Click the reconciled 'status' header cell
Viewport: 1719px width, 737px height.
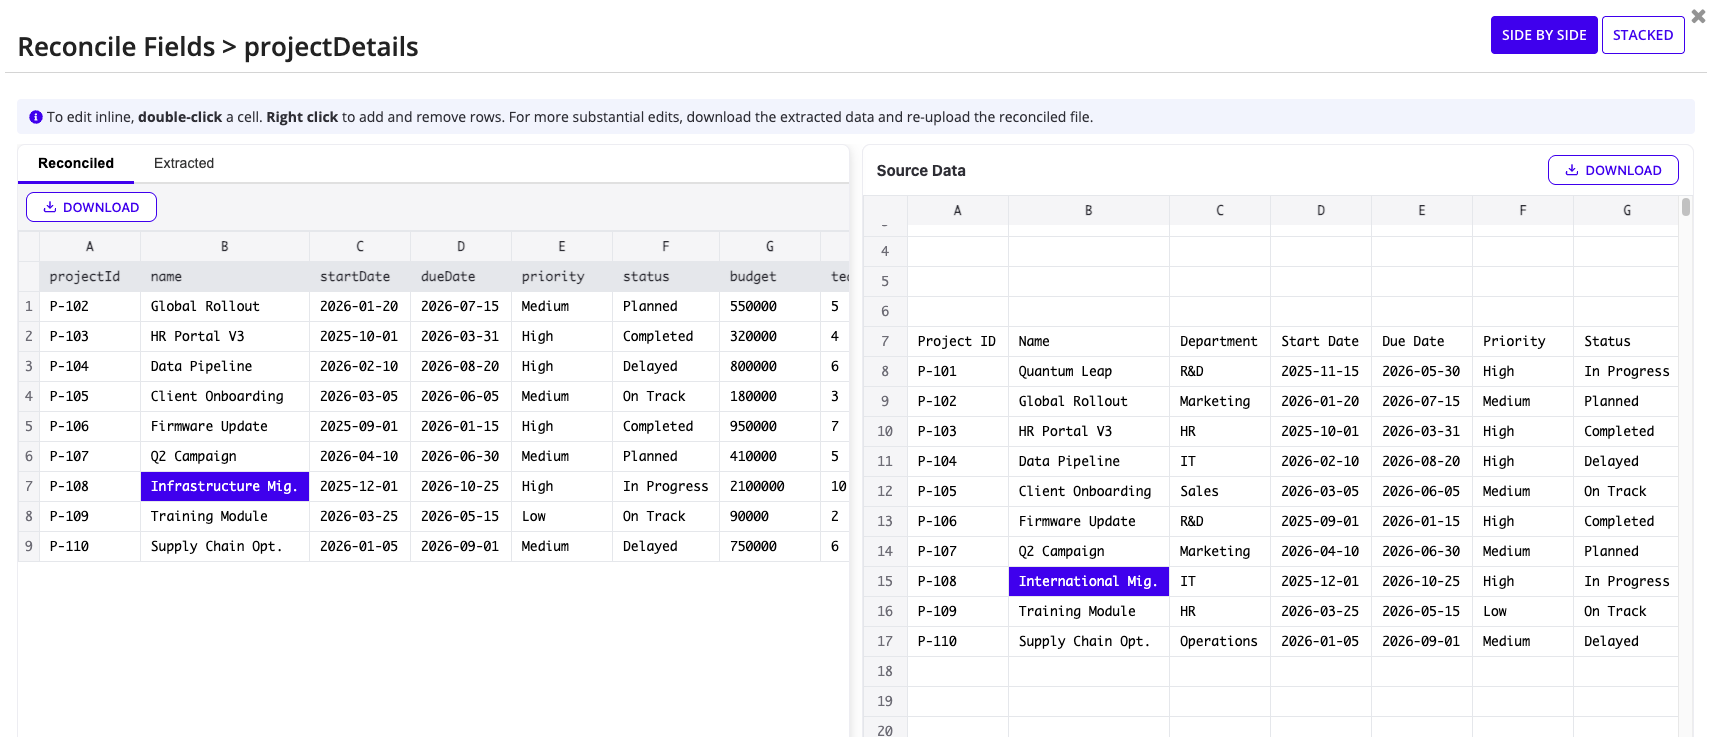(666, 276)
